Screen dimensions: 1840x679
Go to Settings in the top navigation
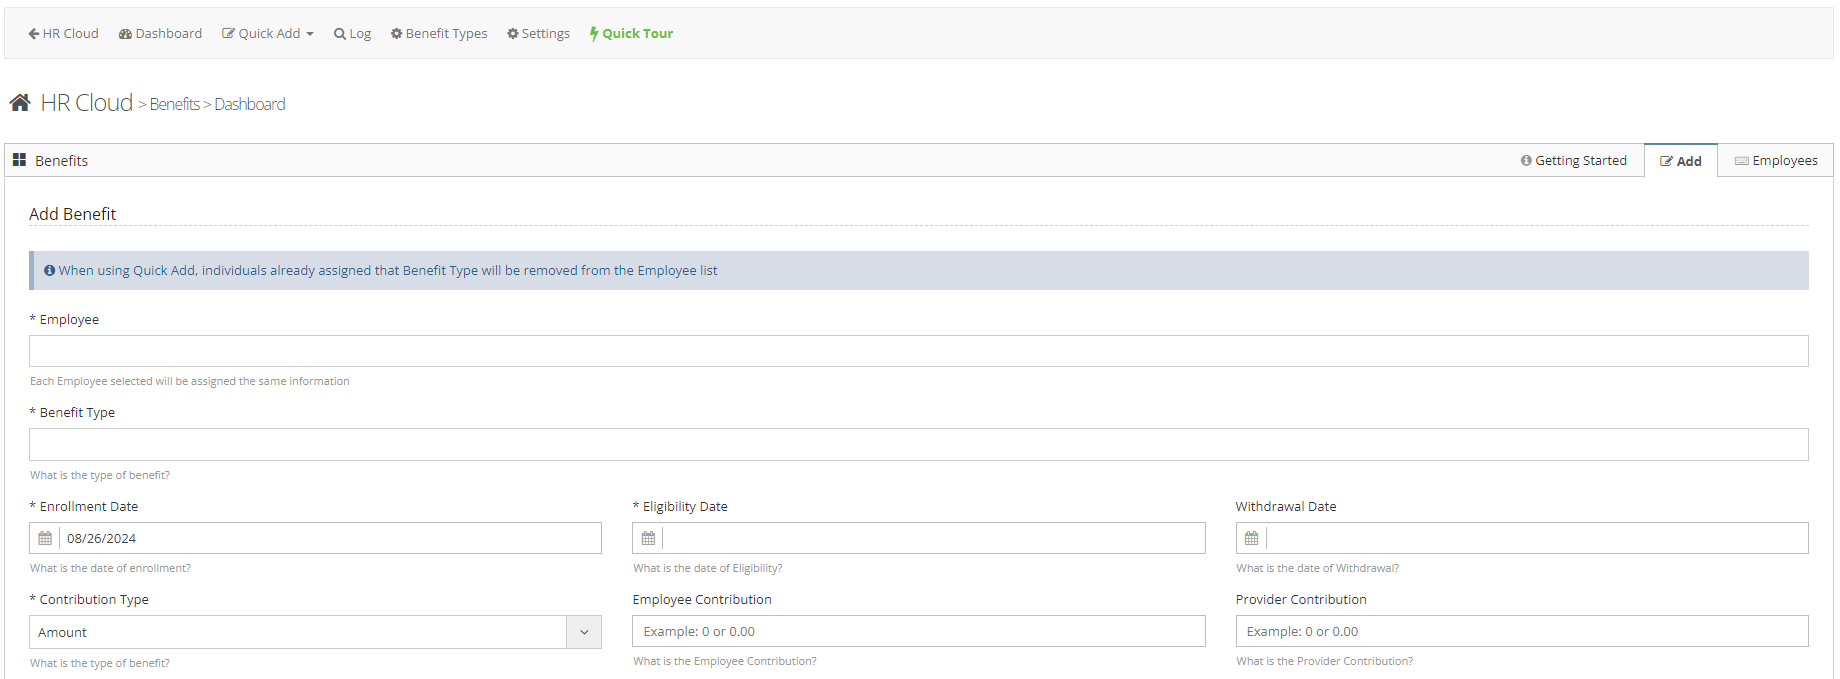tap(538, 33)
